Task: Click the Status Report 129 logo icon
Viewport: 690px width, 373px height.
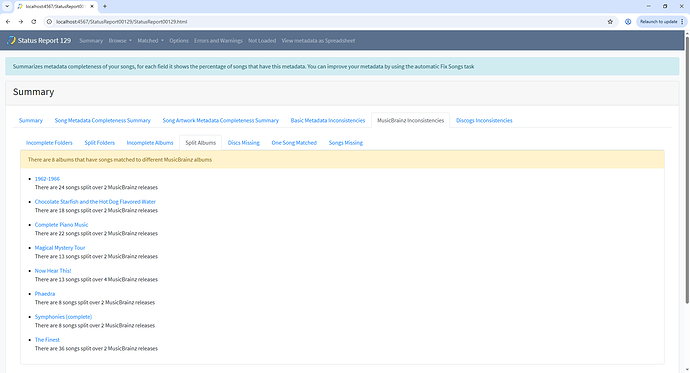Action: [11, 40]
